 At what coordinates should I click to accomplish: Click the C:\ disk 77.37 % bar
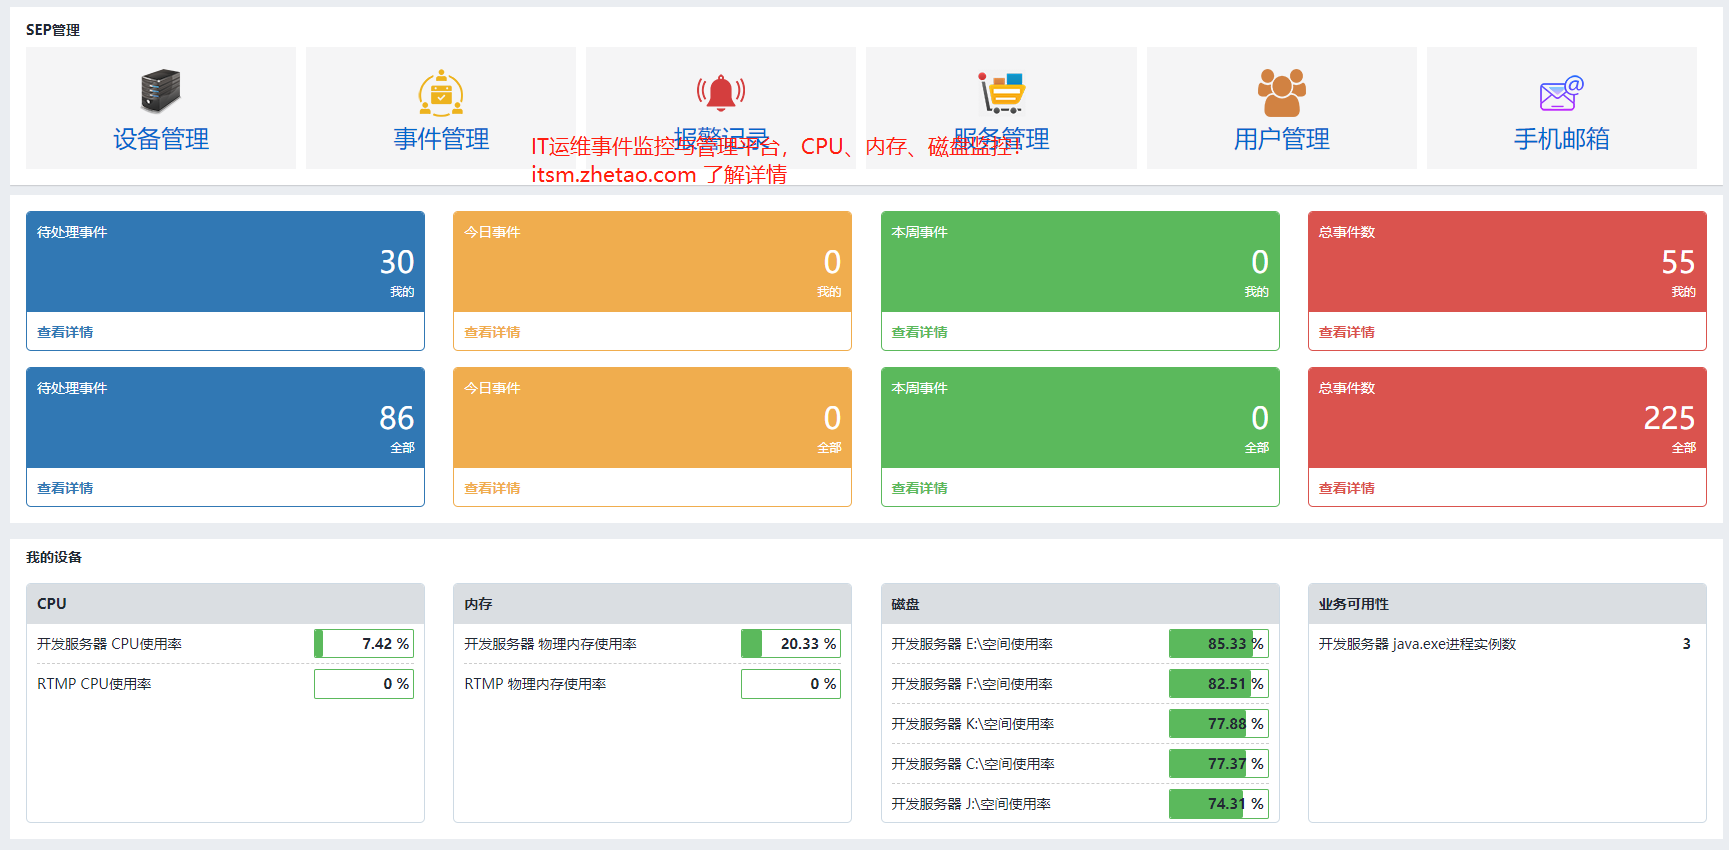pos(1219,764)
